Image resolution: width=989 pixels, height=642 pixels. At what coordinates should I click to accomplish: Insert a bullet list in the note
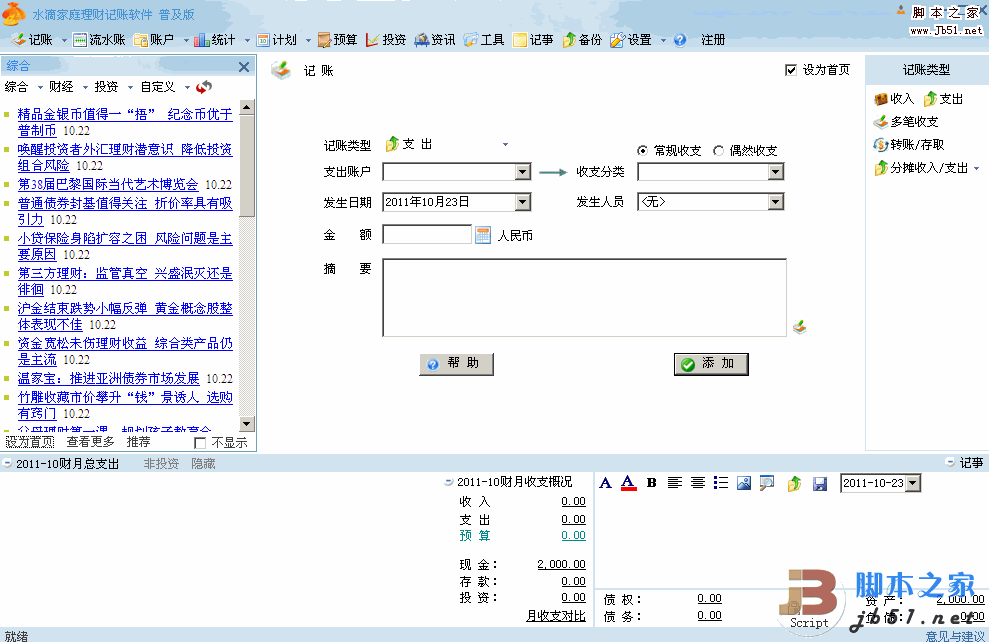click(721, 483)
